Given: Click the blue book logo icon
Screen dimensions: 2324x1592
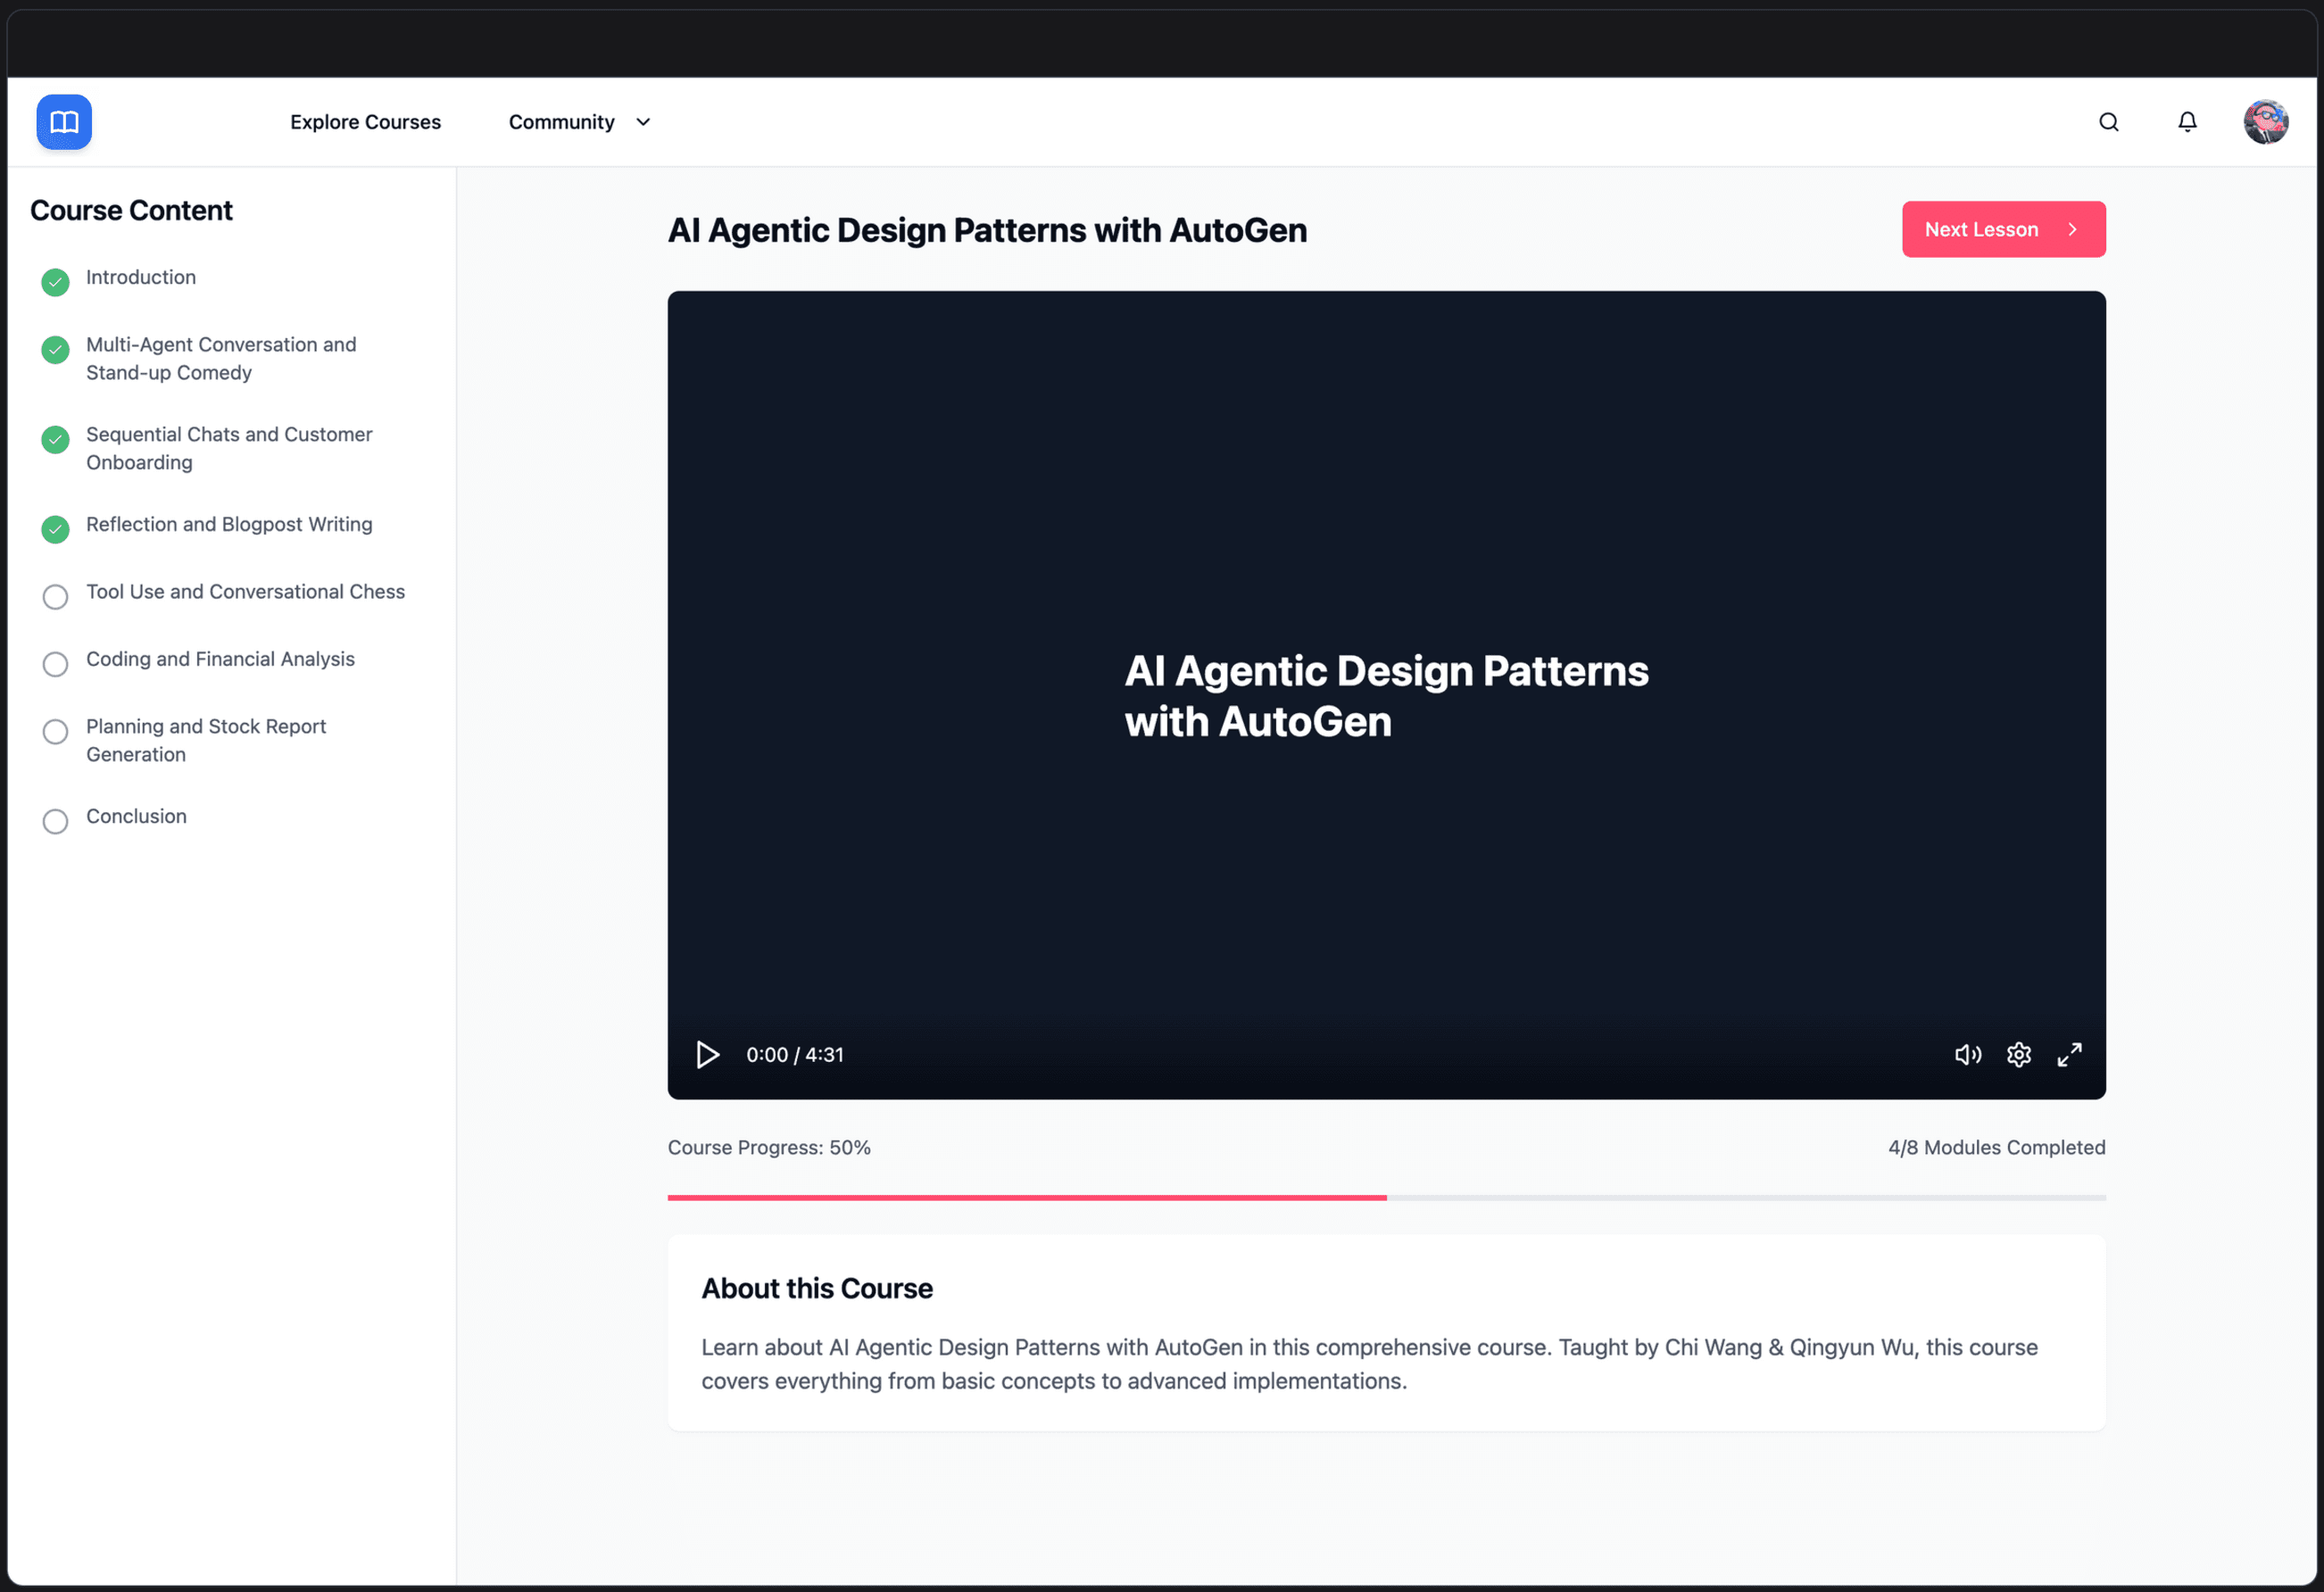Looking at the screenshot, I should [64, 122].
